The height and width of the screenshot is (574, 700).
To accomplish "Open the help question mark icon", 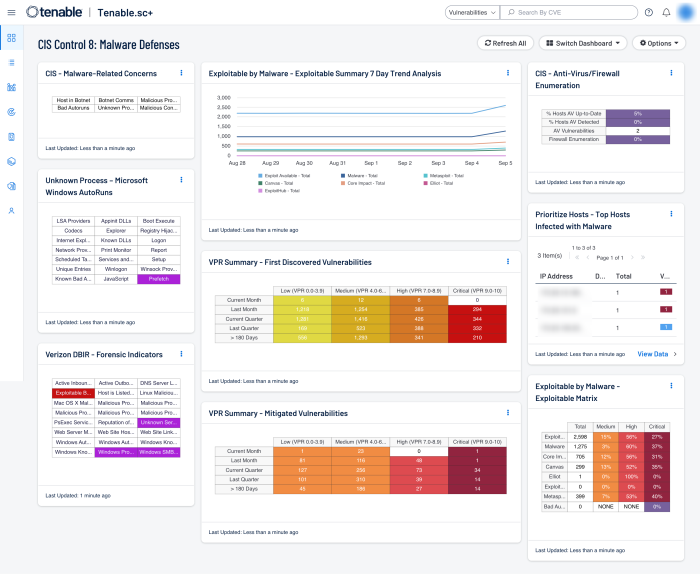I will click(x=649, y=12).
